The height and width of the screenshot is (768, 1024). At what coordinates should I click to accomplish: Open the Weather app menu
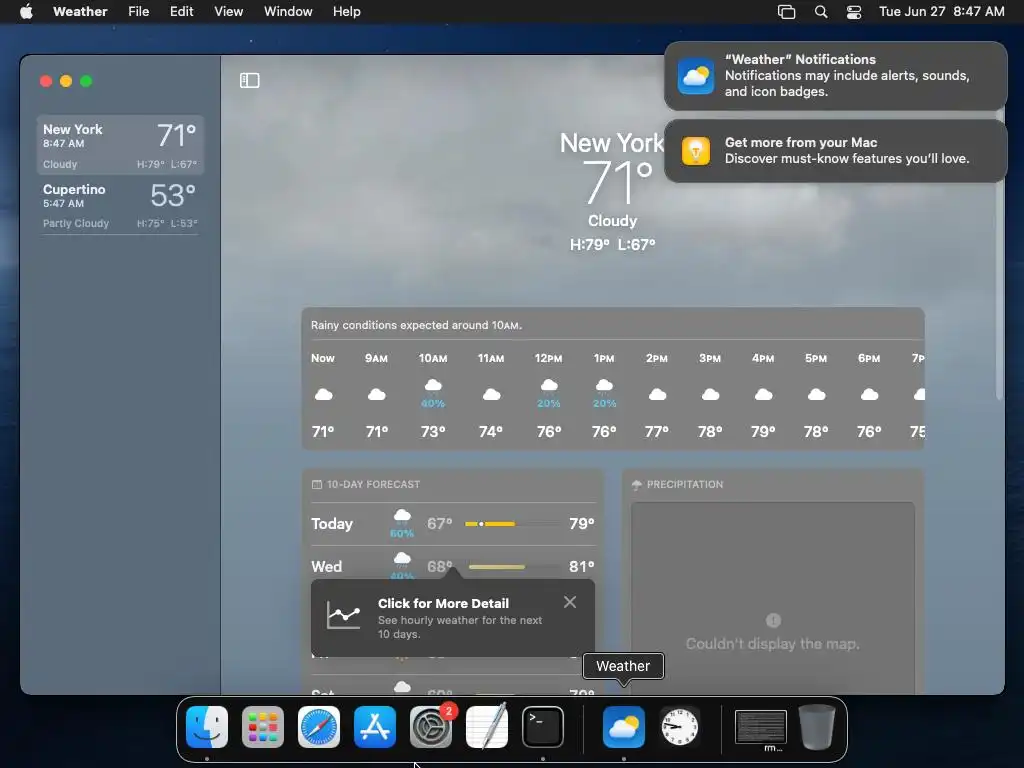coord(80,12)
